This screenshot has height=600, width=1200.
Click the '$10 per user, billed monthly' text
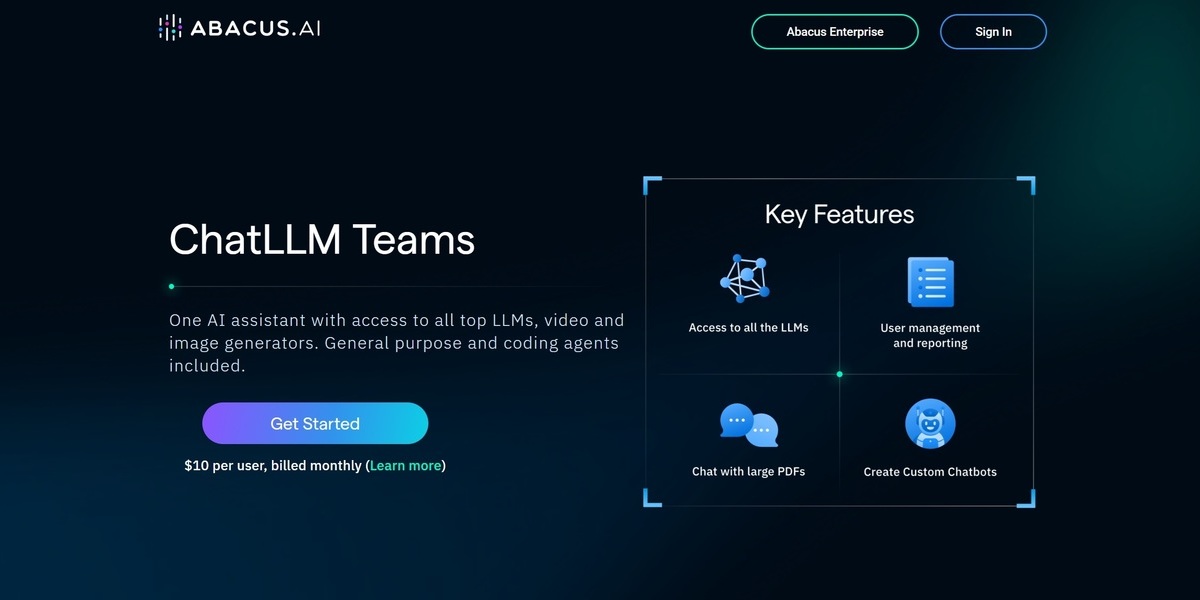pyautogui.click(x=274, y=465)
